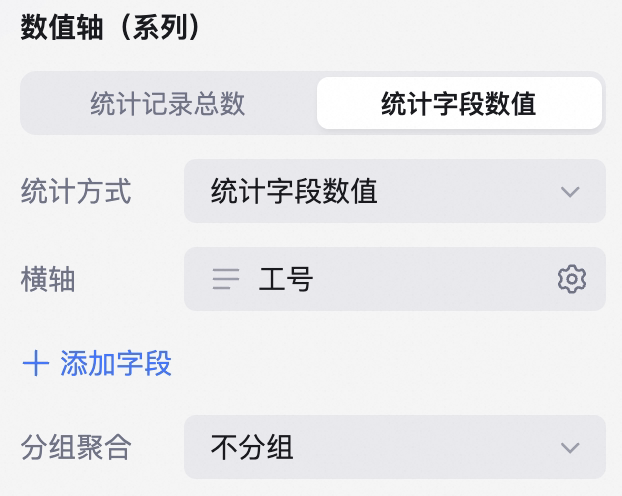Toggle statistics mode to 统计字段数值
Screen dimensions: 622x496
click(x=459, y=103)
